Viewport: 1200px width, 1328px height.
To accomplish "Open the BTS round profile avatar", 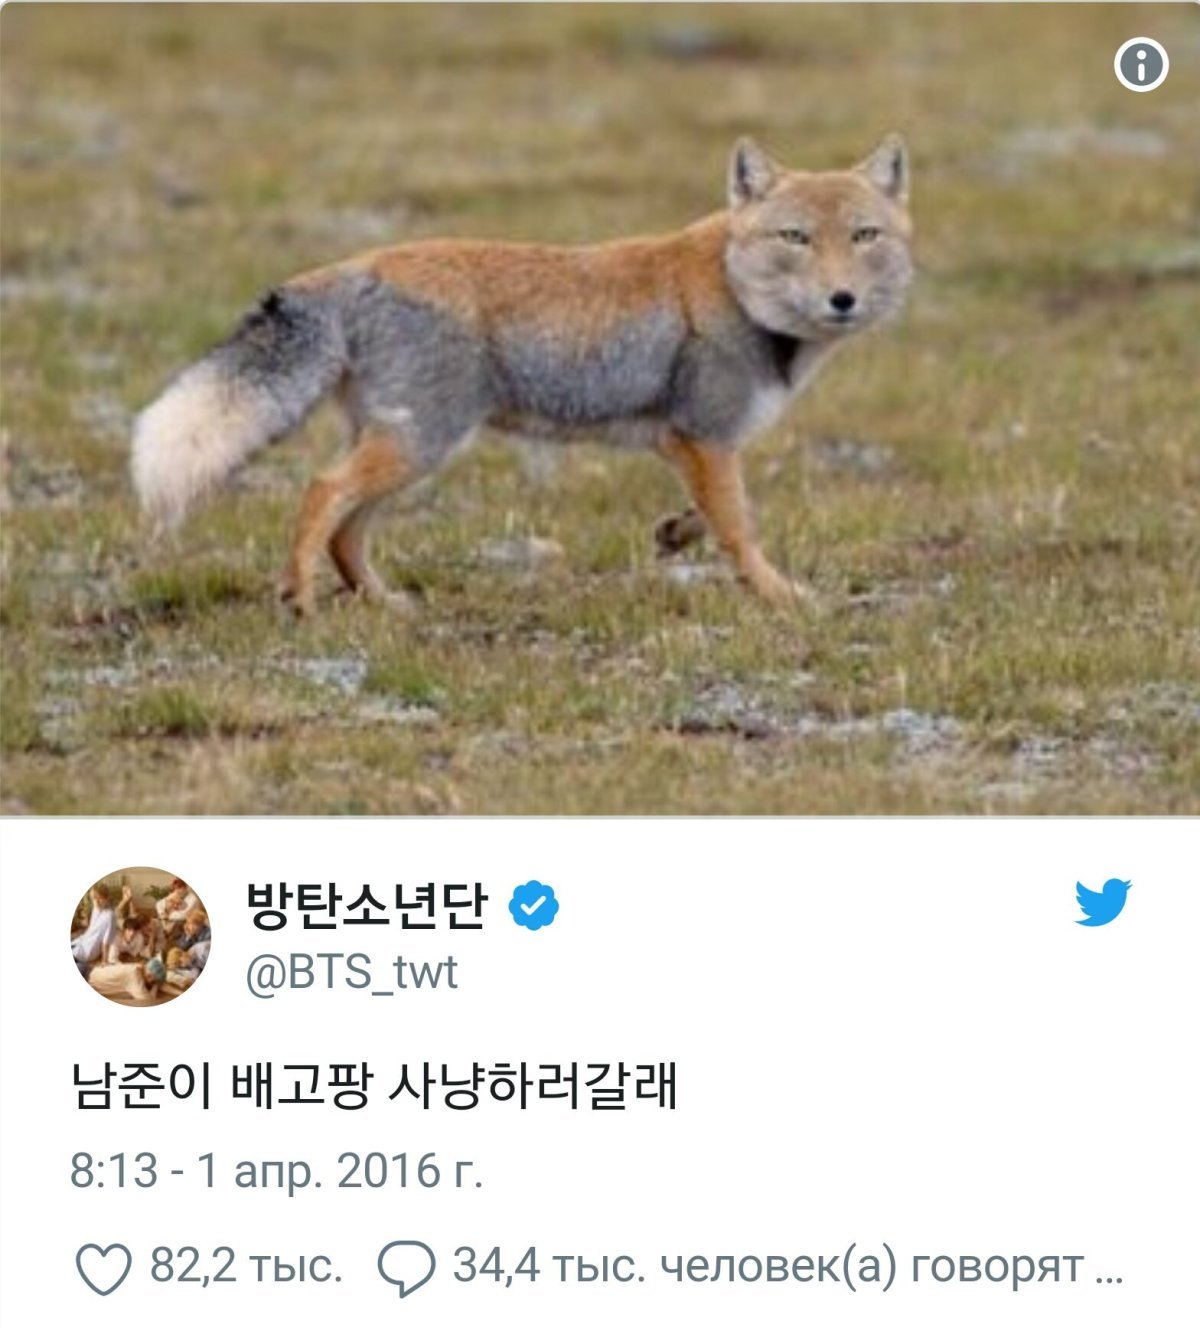I will pos(141,936).
